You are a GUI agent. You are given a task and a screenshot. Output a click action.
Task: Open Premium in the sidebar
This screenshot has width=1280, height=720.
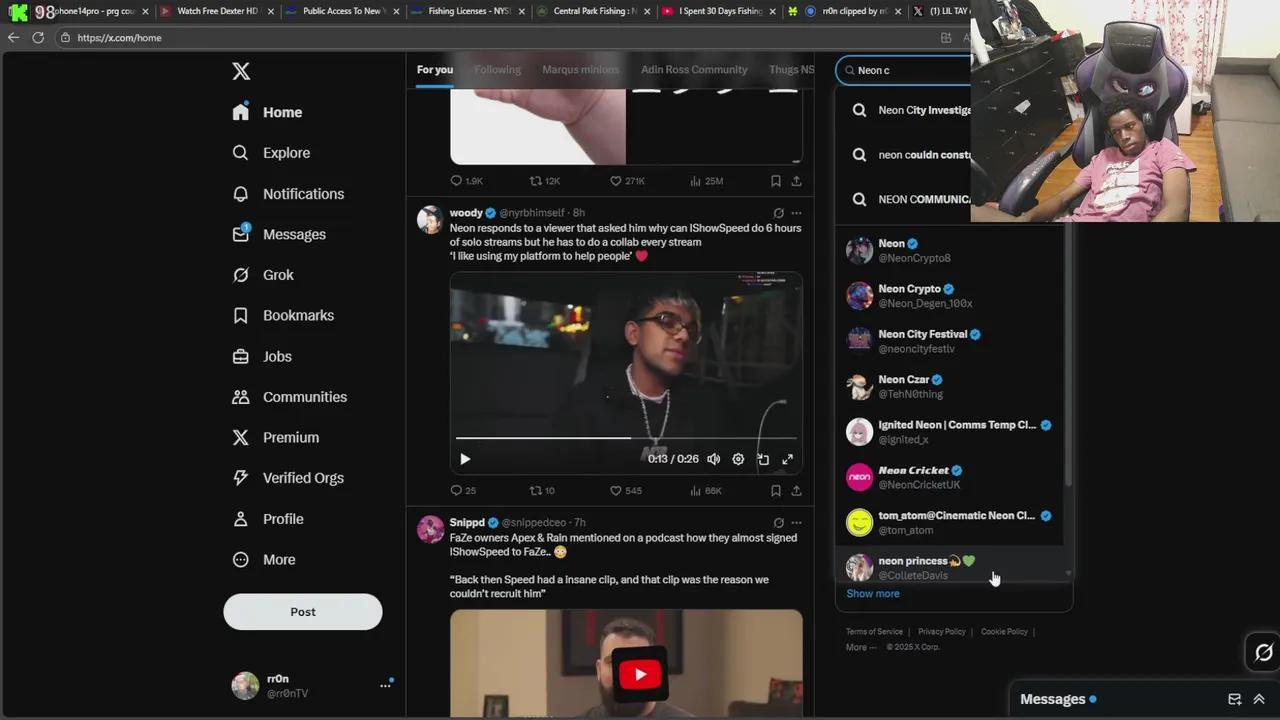pyautogui.click(x=275, y=437)
